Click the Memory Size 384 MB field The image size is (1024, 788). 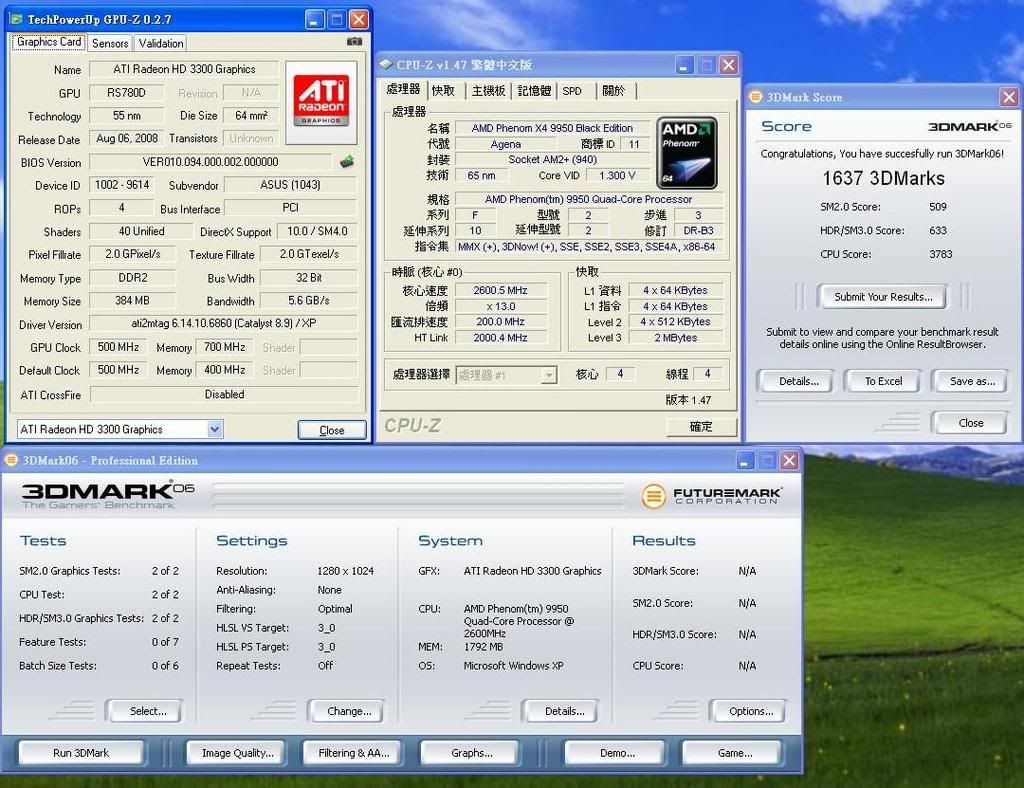132,300
